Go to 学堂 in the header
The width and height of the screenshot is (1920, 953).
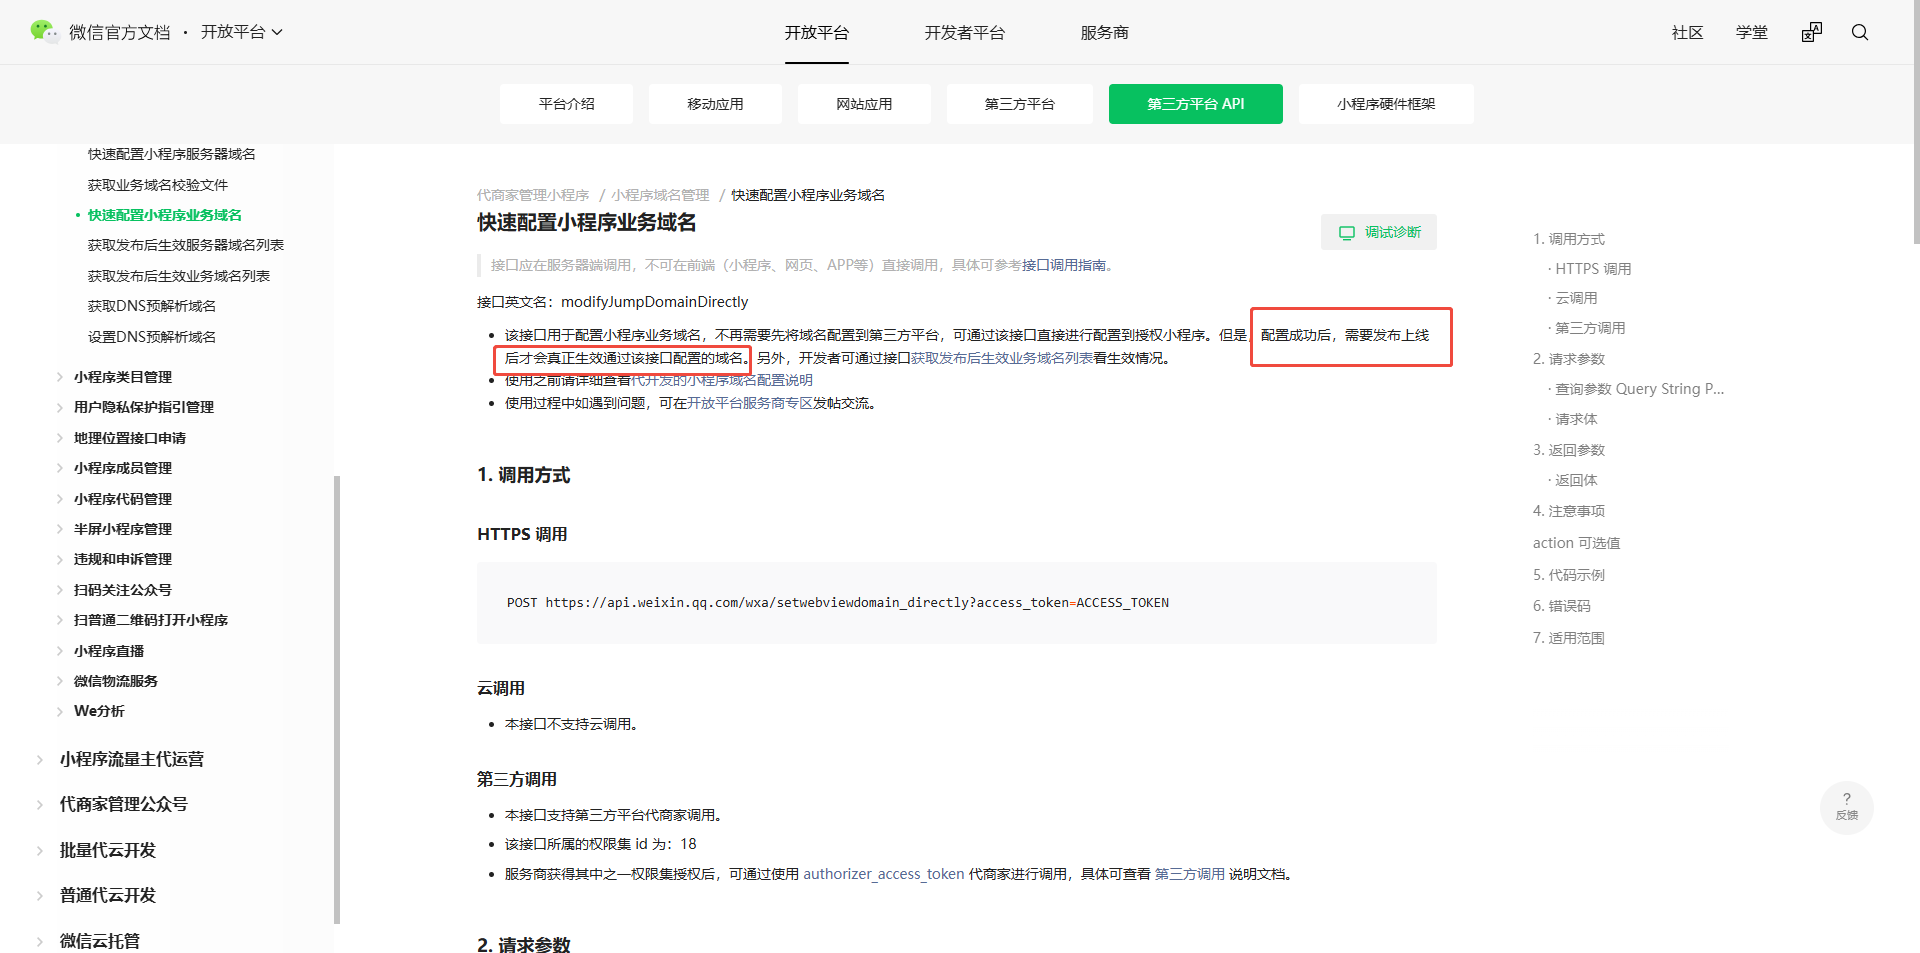point(1752,32)
